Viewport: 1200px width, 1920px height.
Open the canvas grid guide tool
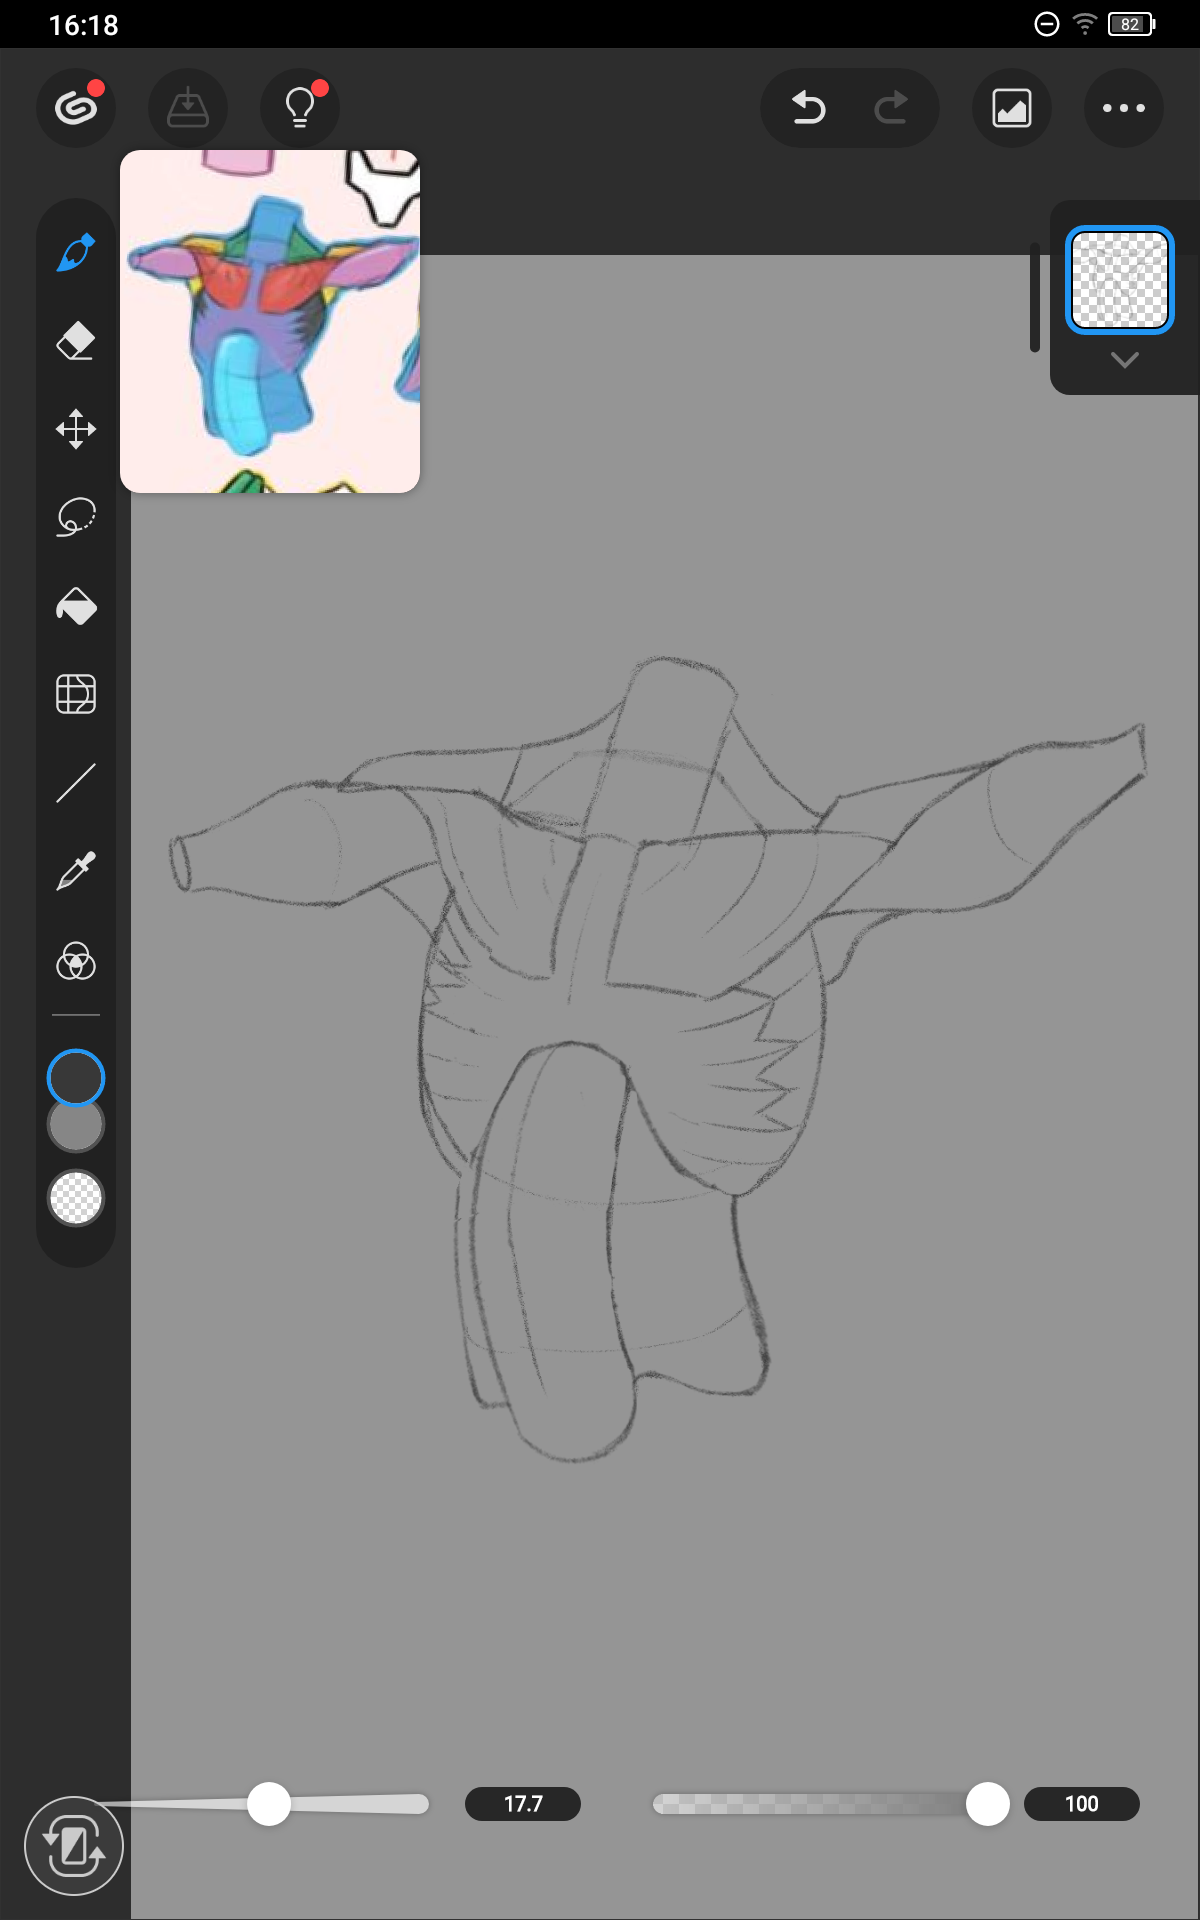[76, 694]
